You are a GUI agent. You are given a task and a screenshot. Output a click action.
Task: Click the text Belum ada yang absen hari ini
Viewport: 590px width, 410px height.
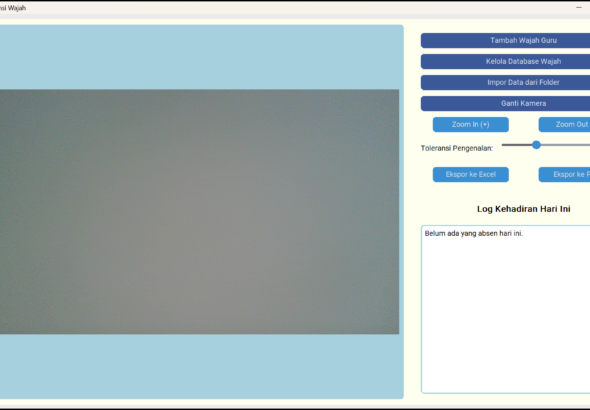coord(474,234)
